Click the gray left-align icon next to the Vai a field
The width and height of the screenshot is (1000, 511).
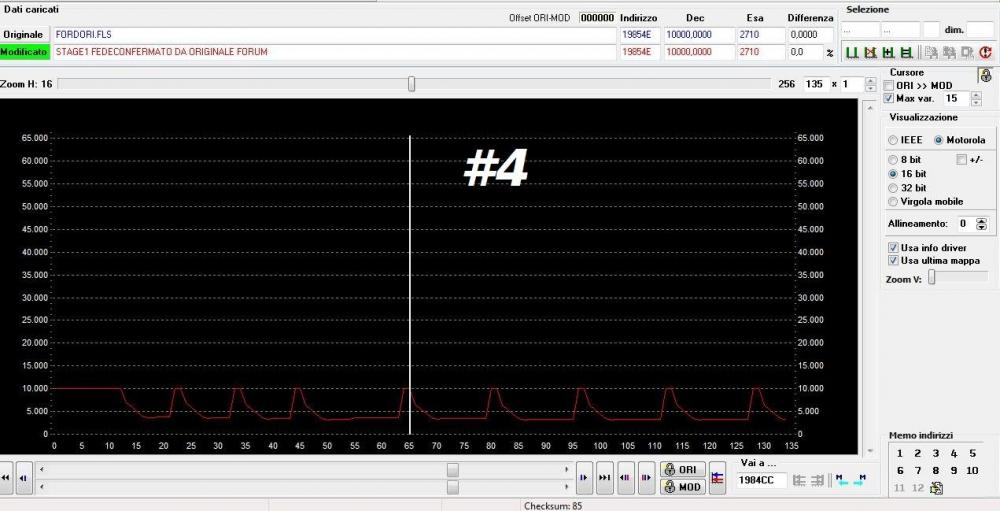pos(798,480)
